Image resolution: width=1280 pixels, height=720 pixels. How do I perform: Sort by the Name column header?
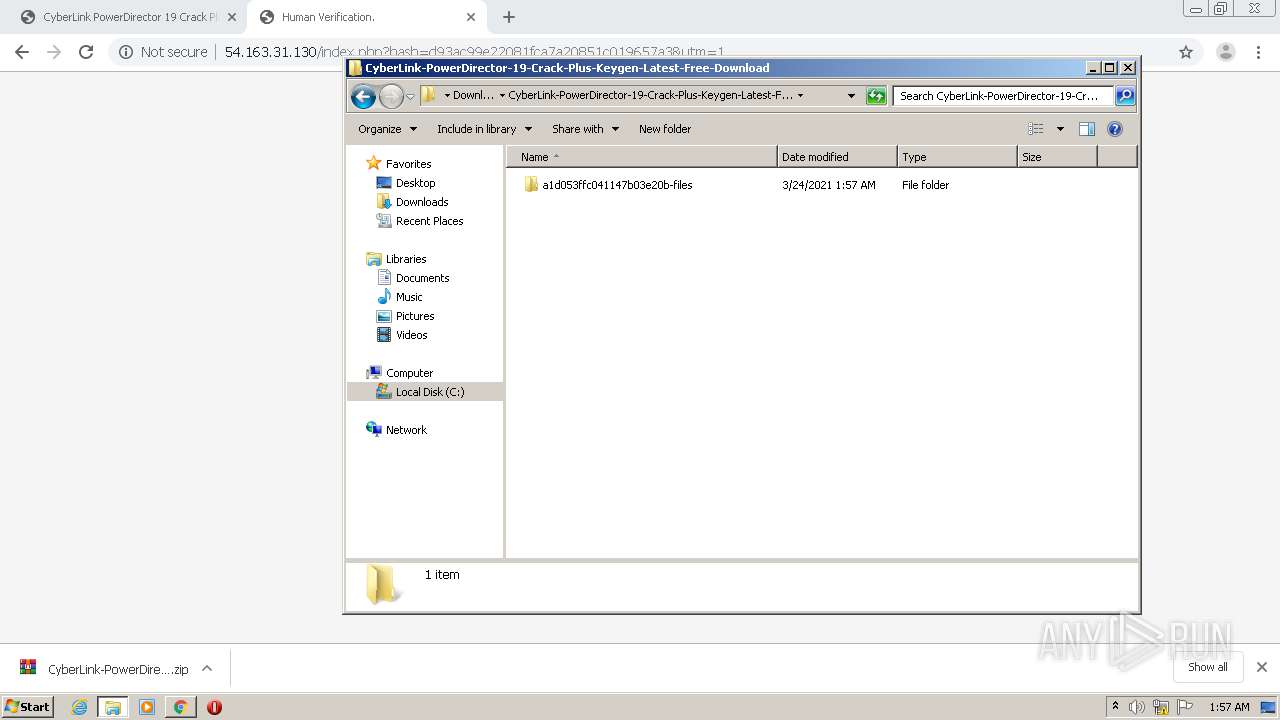(x=642, y=157)
